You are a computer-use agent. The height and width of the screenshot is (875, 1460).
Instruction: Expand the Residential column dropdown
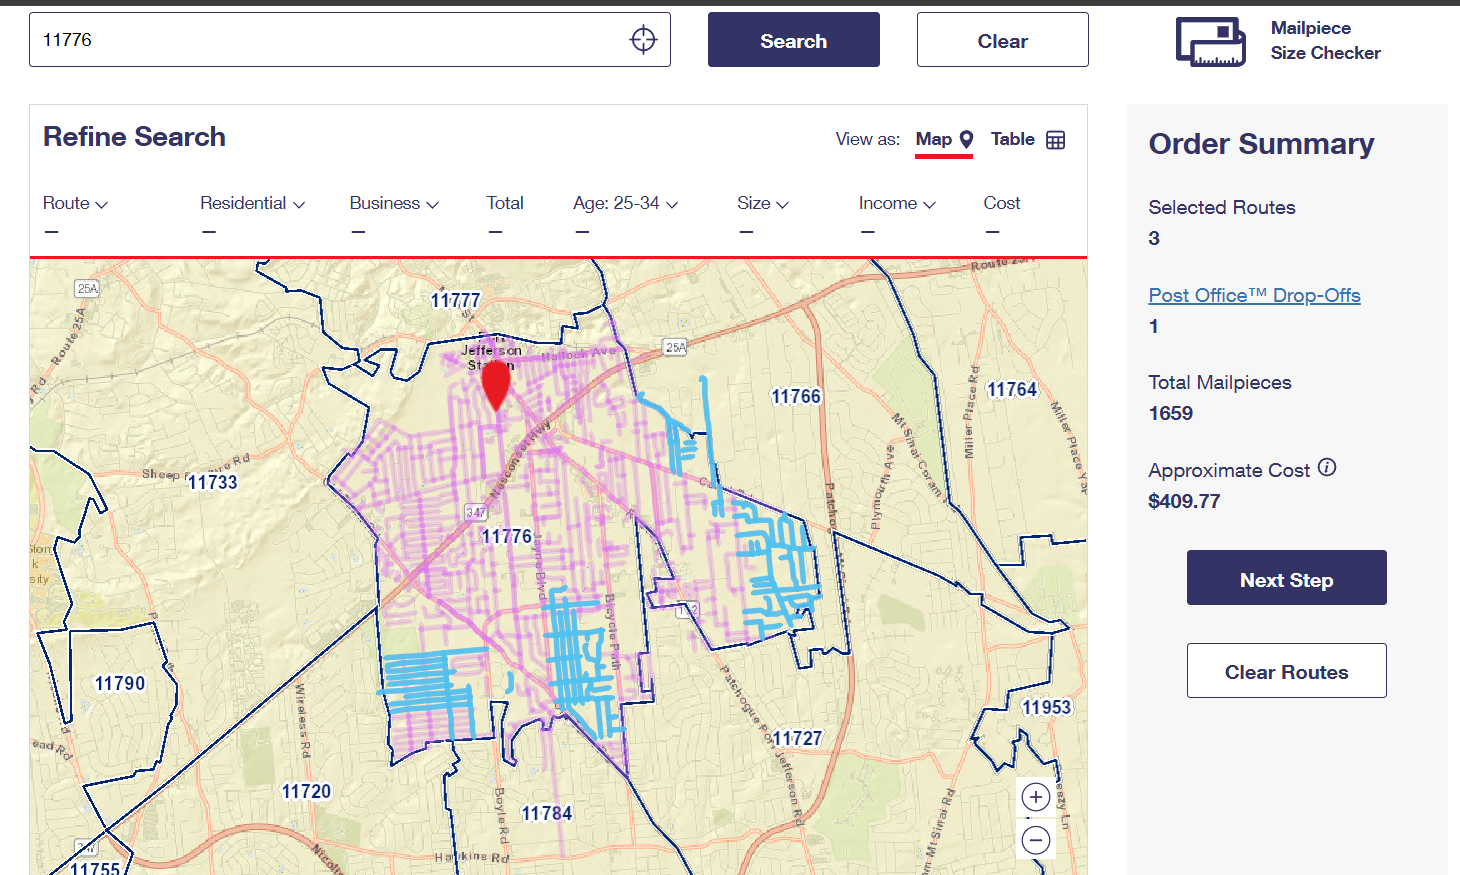[x=252, y=203]
